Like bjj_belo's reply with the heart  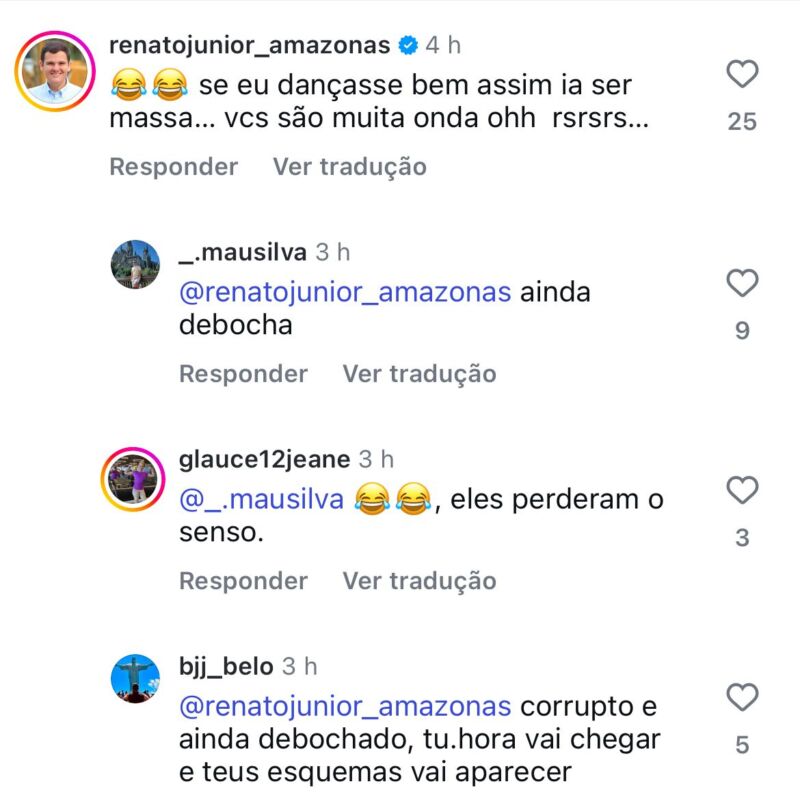pyautogui.click(x=742, y=697)
